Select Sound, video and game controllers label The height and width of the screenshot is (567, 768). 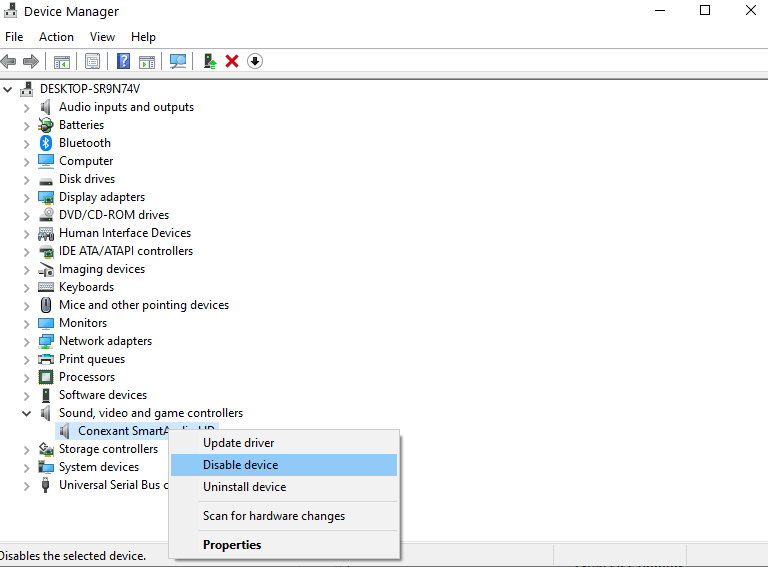pos(151,413)
